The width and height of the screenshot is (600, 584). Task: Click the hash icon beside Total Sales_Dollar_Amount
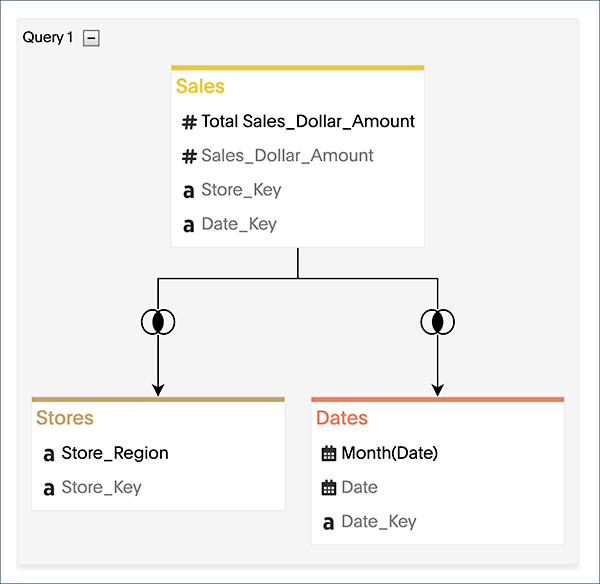coord(189,122)
